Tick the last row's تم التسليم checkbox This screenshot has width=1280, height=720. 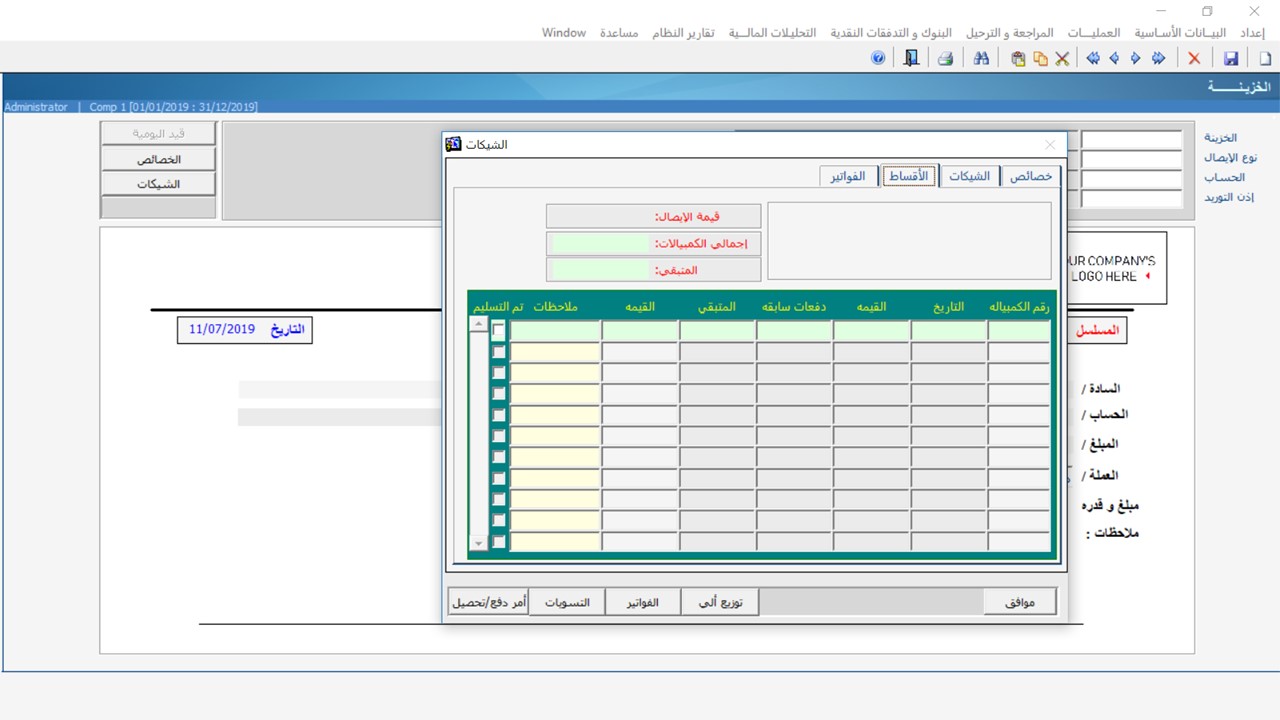tap(499, 541)
